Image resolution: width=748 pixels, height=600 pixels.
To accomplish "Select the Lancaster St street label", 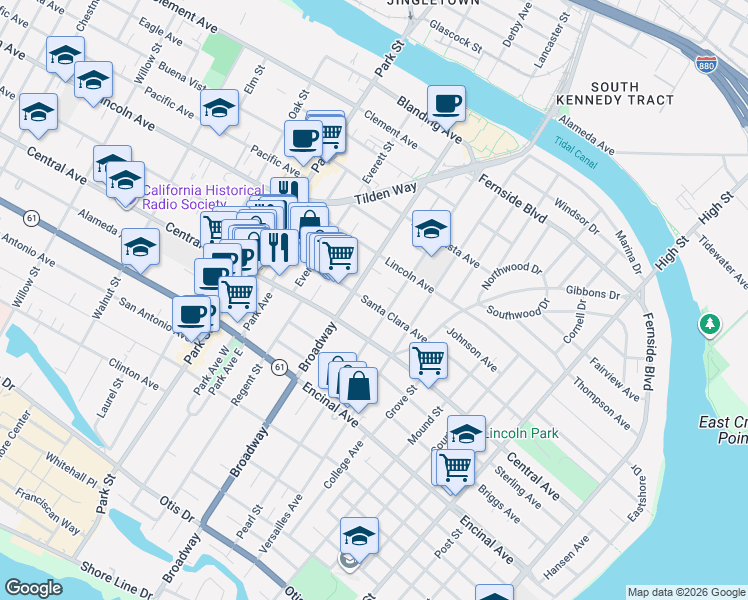I will (x=552, y=41).
